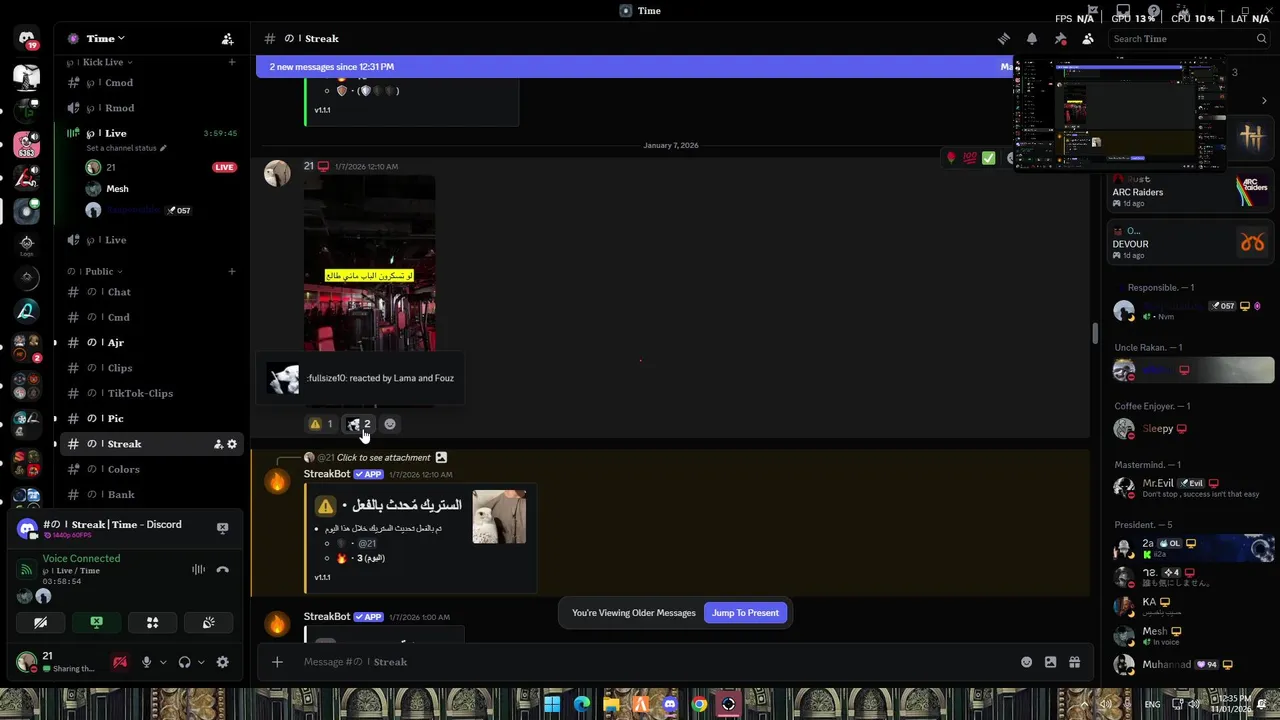Toggle red camera button beside username
The height and width of the screenshot is (720, 1280).
120,662
